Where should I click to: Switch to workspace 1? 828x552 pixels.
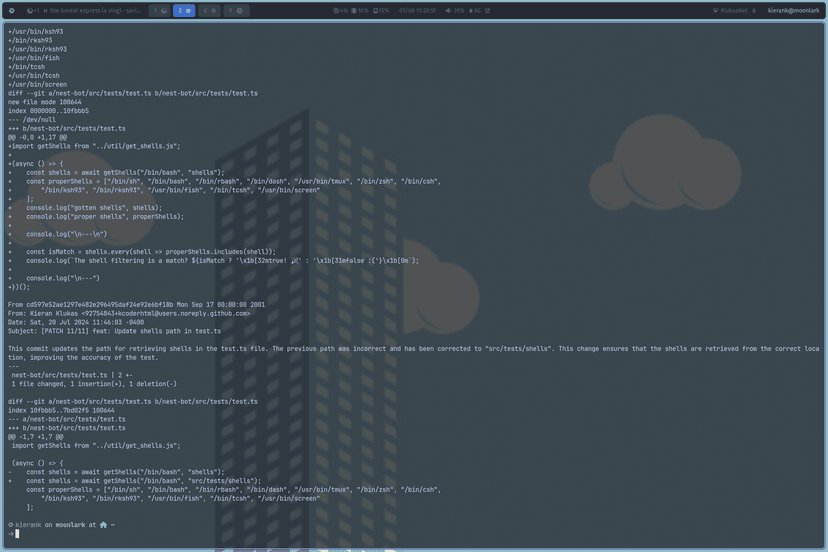pos(160,11)
